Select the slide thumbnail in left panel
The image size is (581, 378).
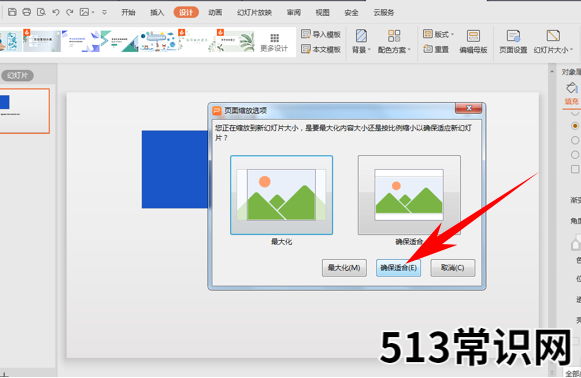pos(24,111)
